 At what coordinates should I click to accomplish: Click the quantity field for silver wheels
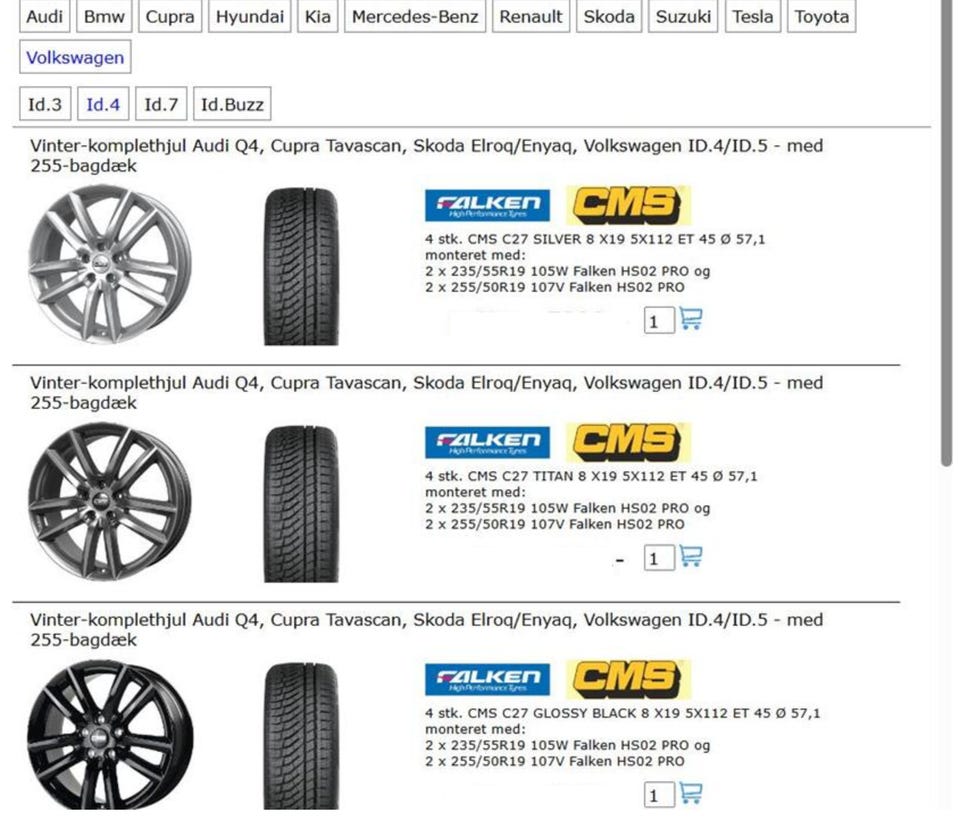coord(658,321)
